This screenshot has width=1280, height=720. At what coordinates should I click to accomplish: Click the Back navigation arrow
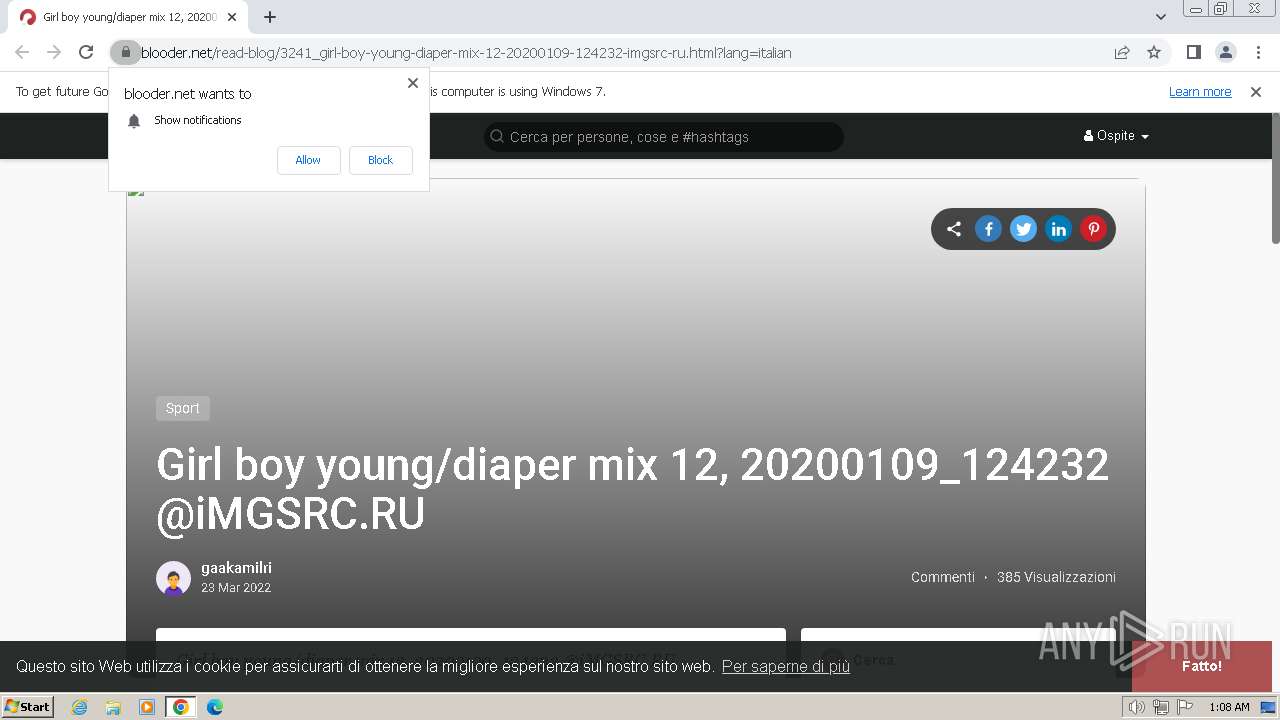point(22,52)
